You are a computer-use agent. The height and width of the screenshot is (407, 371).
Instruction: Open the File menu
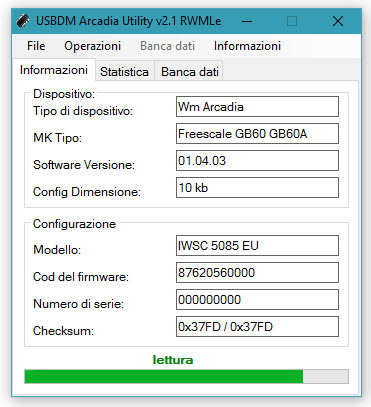point(36,46)
